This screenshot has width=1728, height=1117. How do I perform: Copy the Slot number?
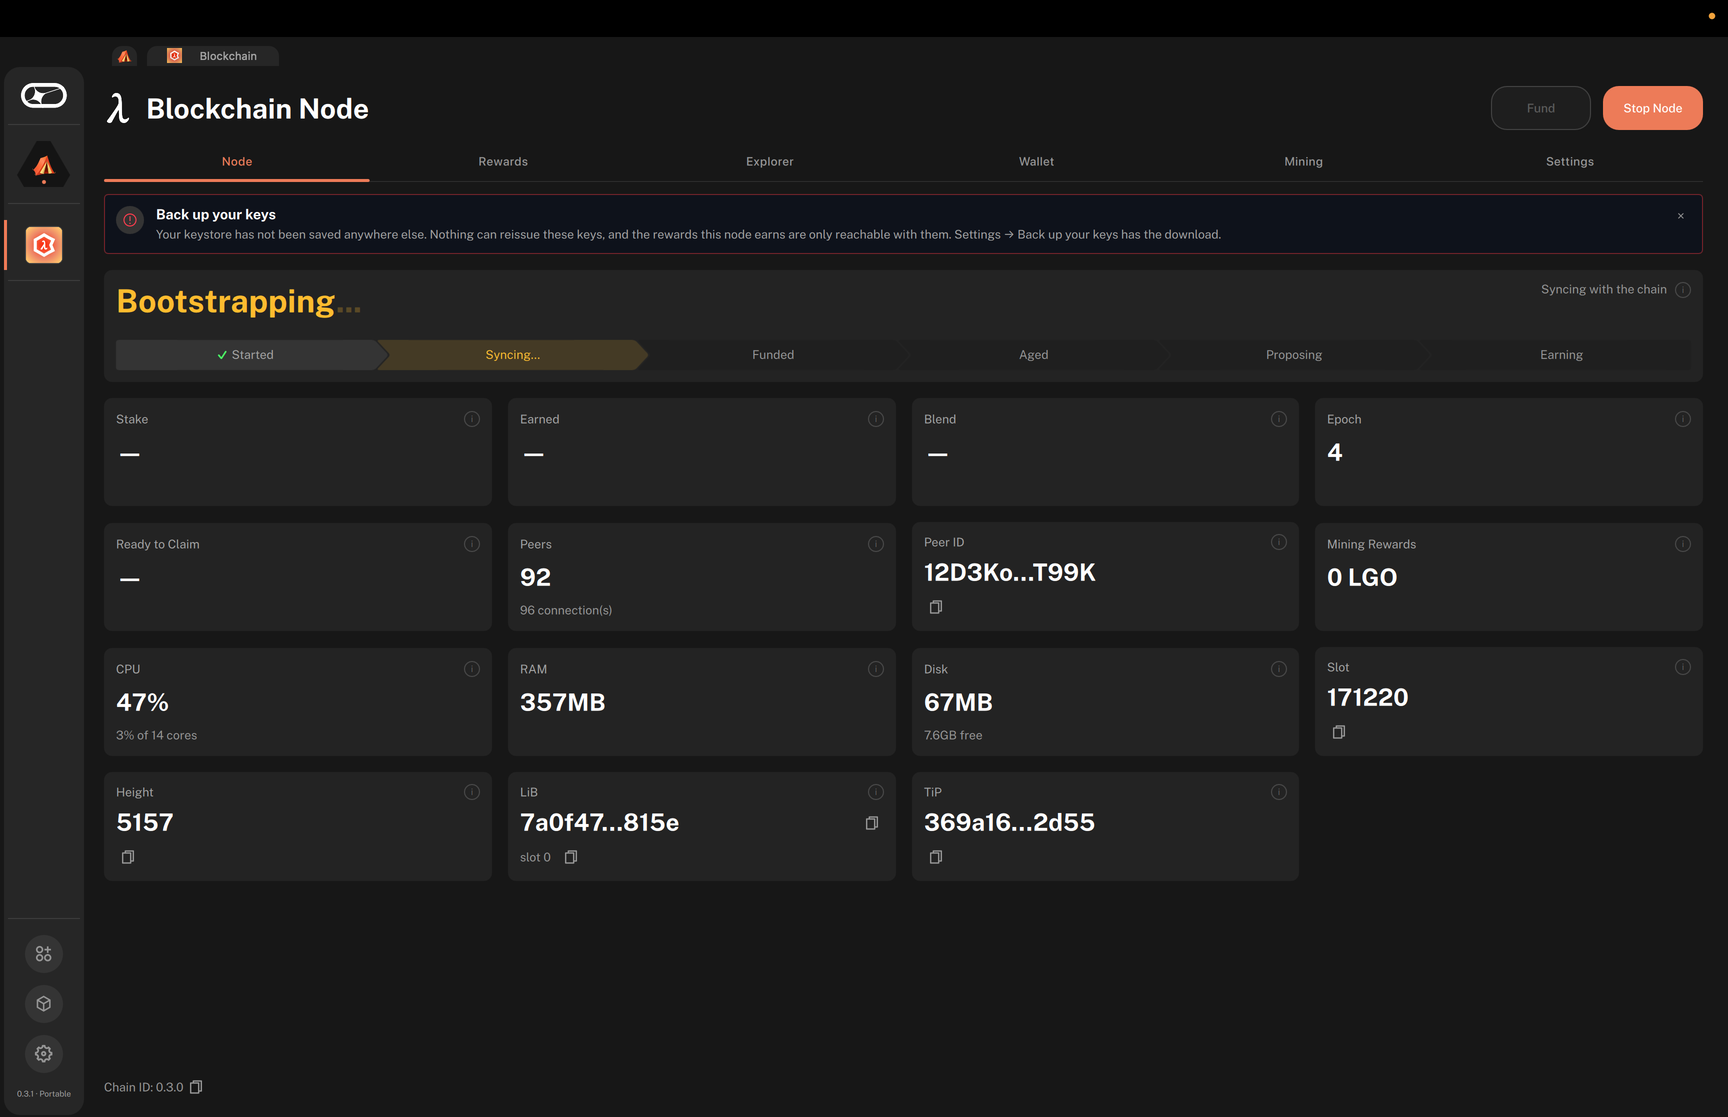point(1339,732)
